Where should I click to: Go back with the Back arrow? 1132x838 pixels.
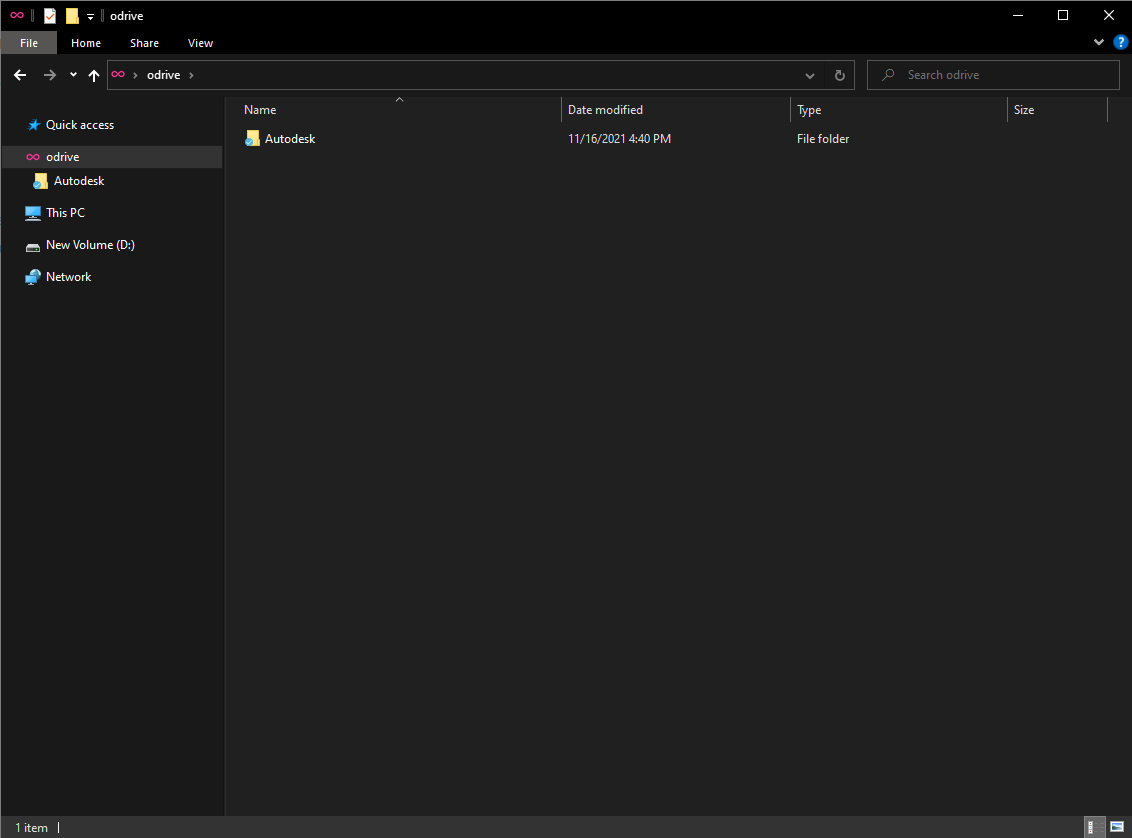pyautogui.click(x=20, y=75)
